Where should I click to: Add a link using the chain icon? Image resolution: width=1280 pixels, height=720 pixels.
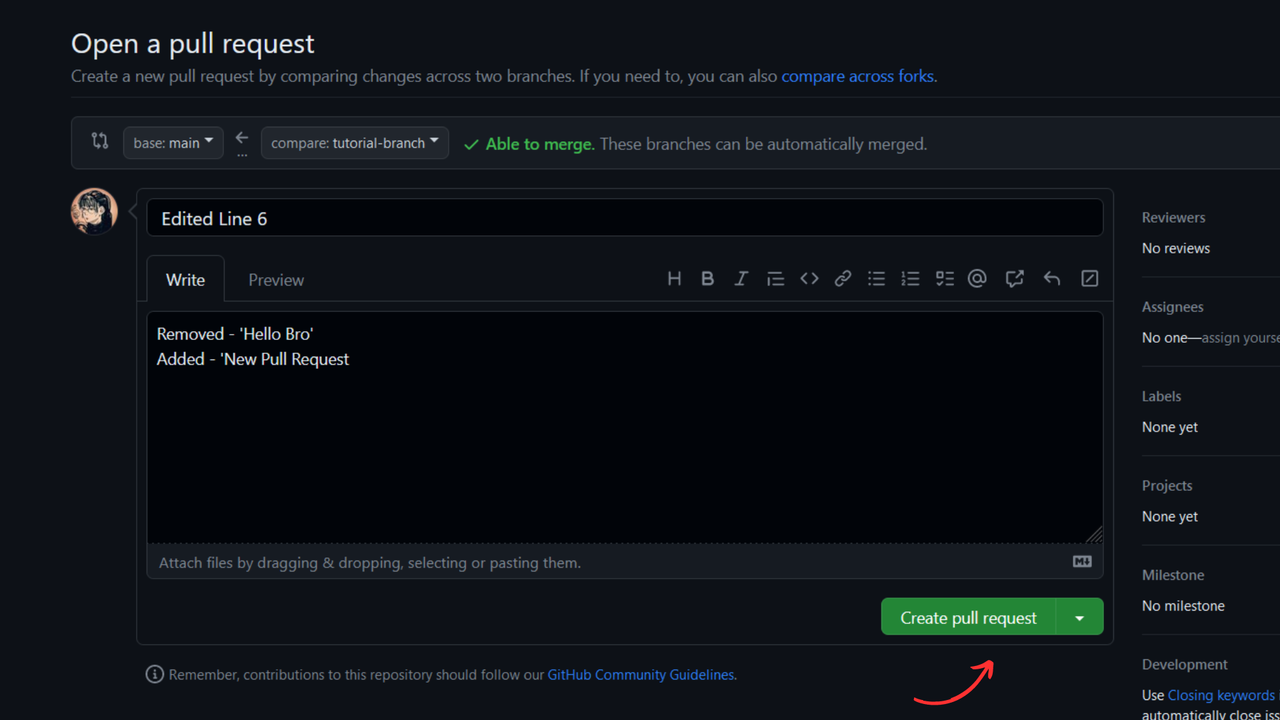coord(843,279)
